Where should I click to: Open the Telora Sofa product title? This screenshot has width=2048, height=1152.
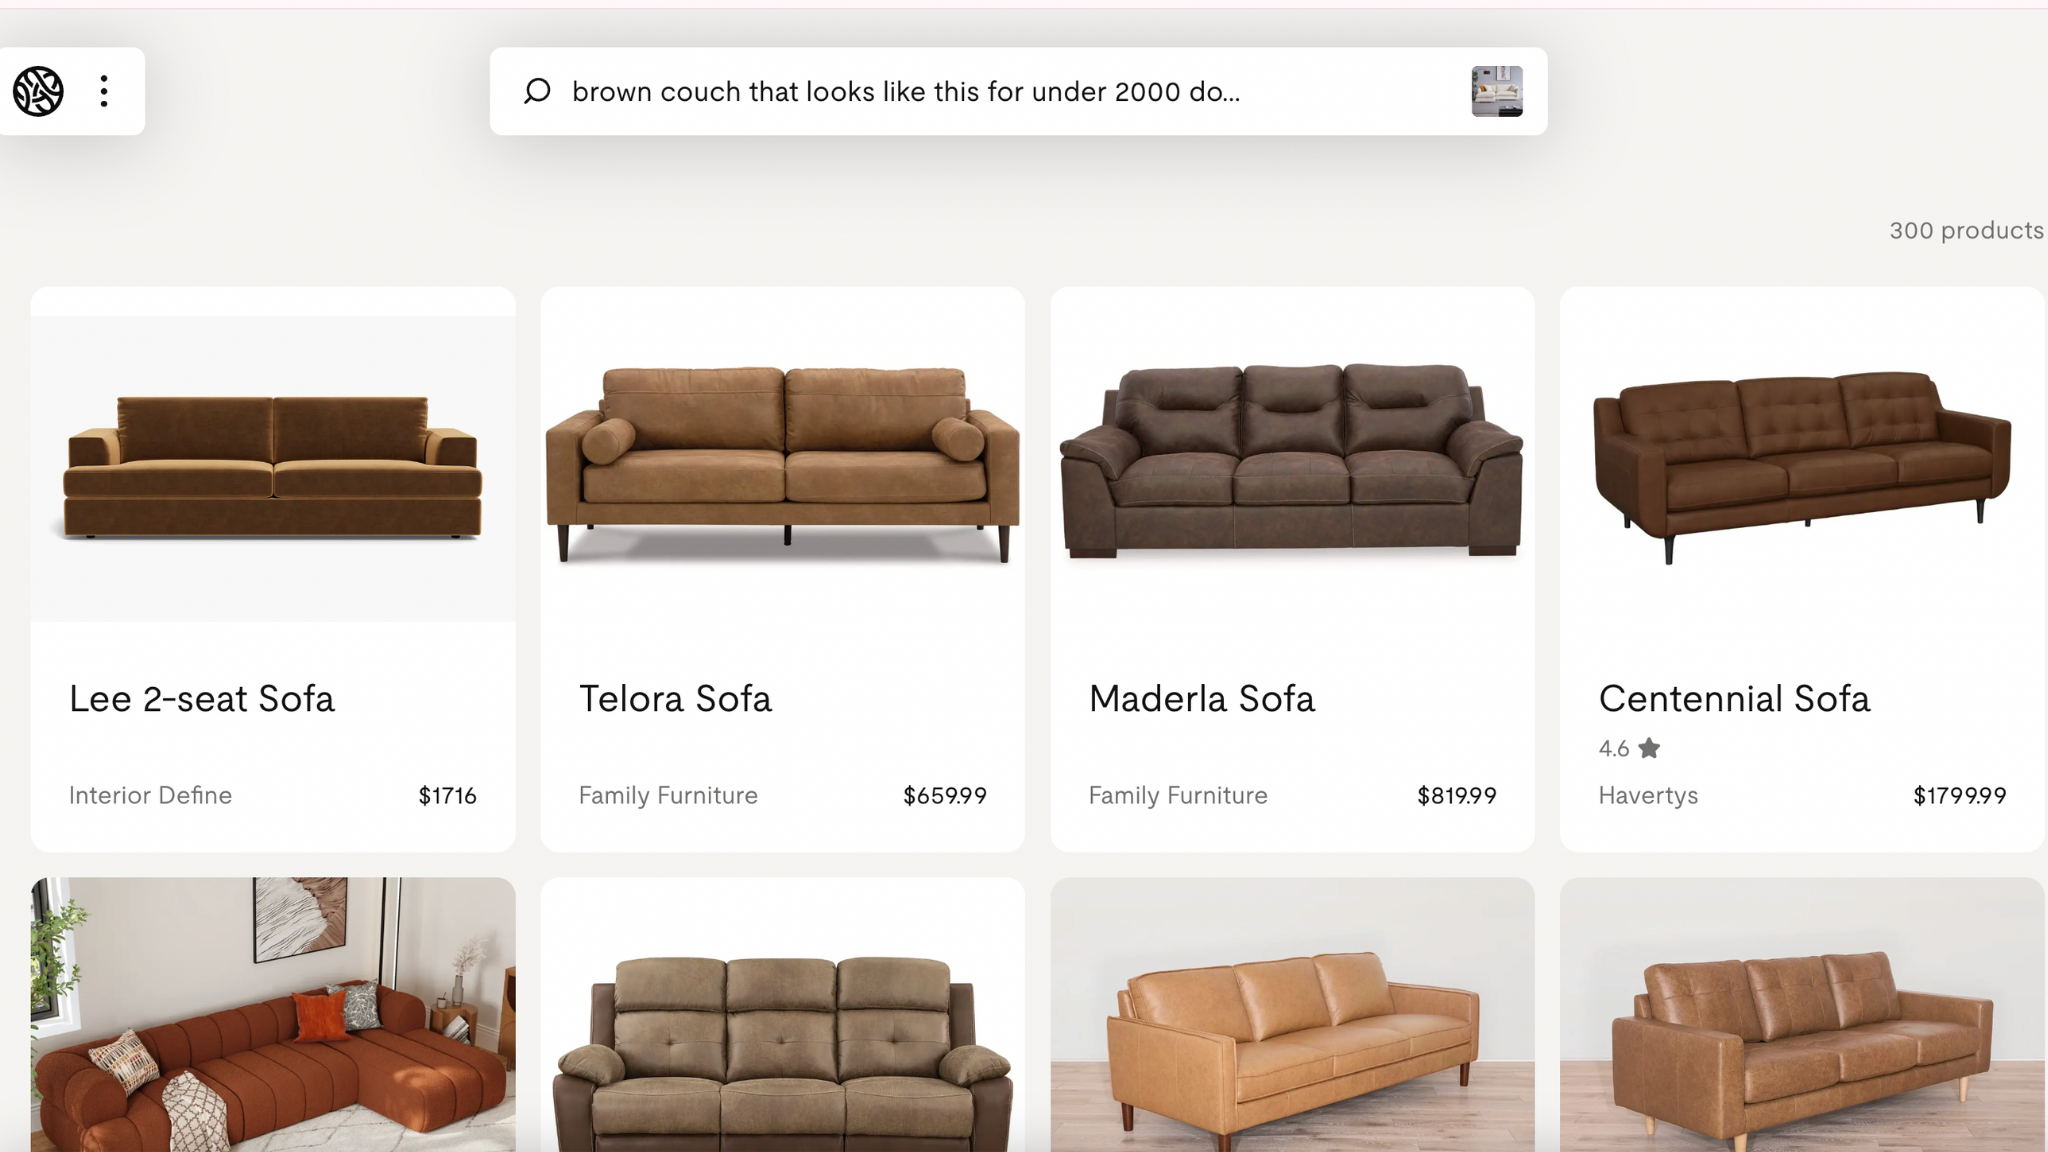[x=675, y=698]
